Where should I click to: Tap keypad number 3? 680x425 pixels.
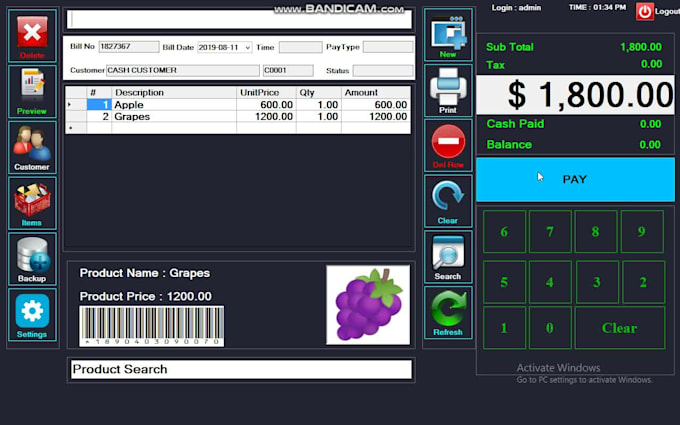coord(597,282)
